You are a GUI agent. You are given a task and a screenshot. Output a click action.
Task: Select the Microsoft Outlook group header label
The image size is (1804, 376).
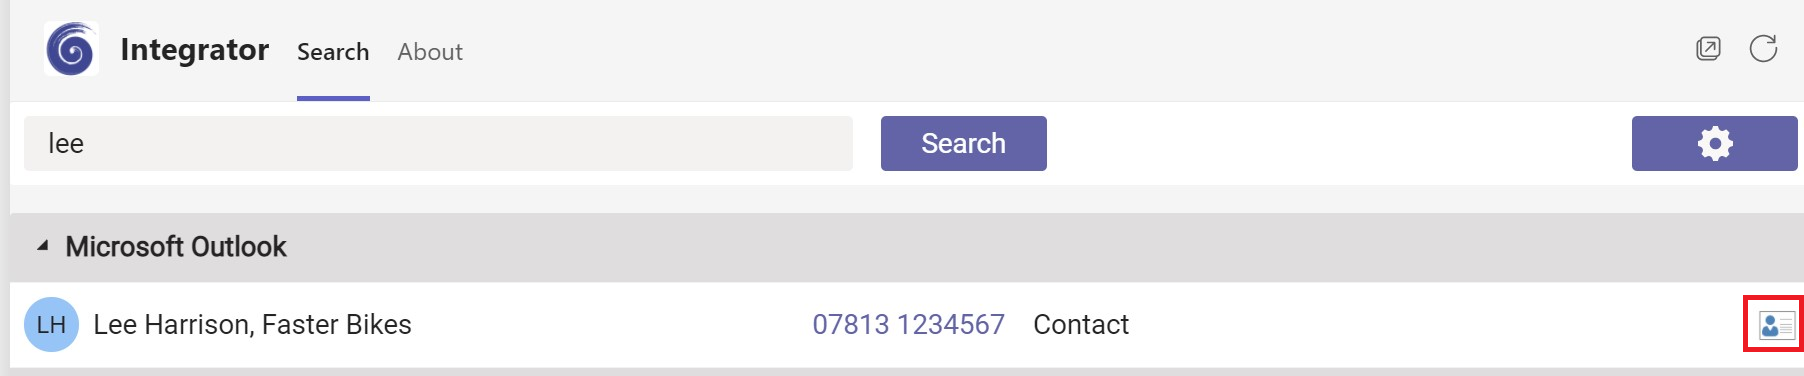(176, 246)
